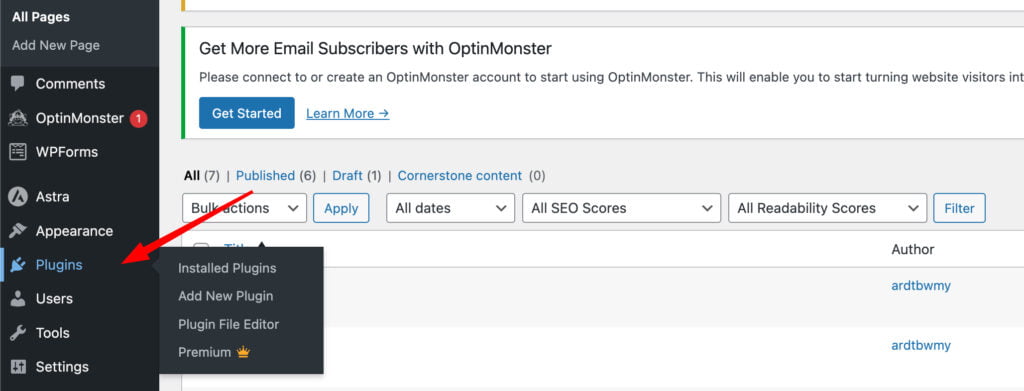The height and width of the screenshot is (391, 1024).
Task: Click the OptinMonster red notification badge
Action: tap(138, 119)
